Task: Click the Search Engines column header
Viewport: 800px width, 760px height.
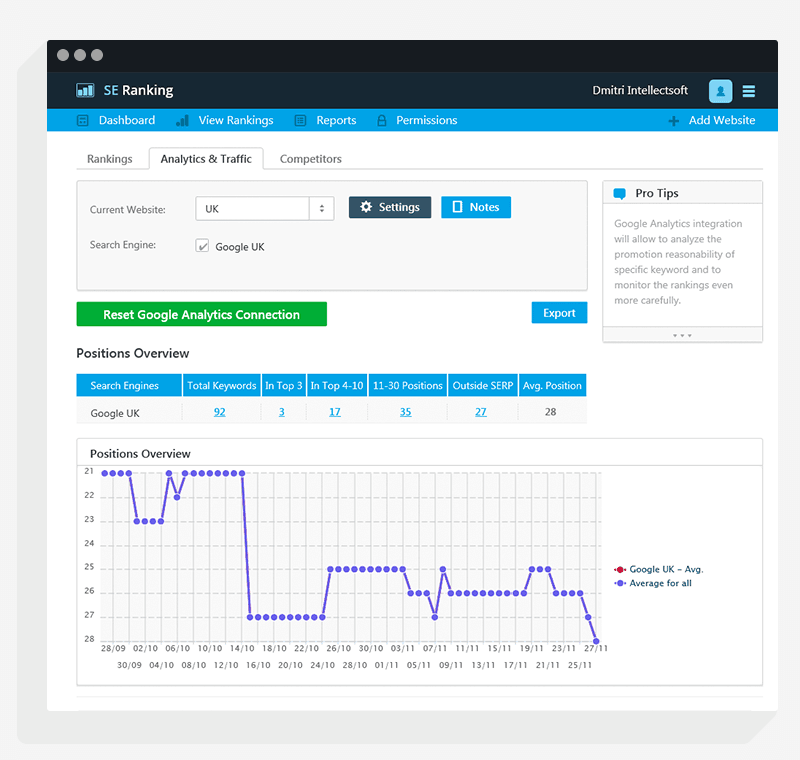Action: pyautogui.click(x=129, y=385)
